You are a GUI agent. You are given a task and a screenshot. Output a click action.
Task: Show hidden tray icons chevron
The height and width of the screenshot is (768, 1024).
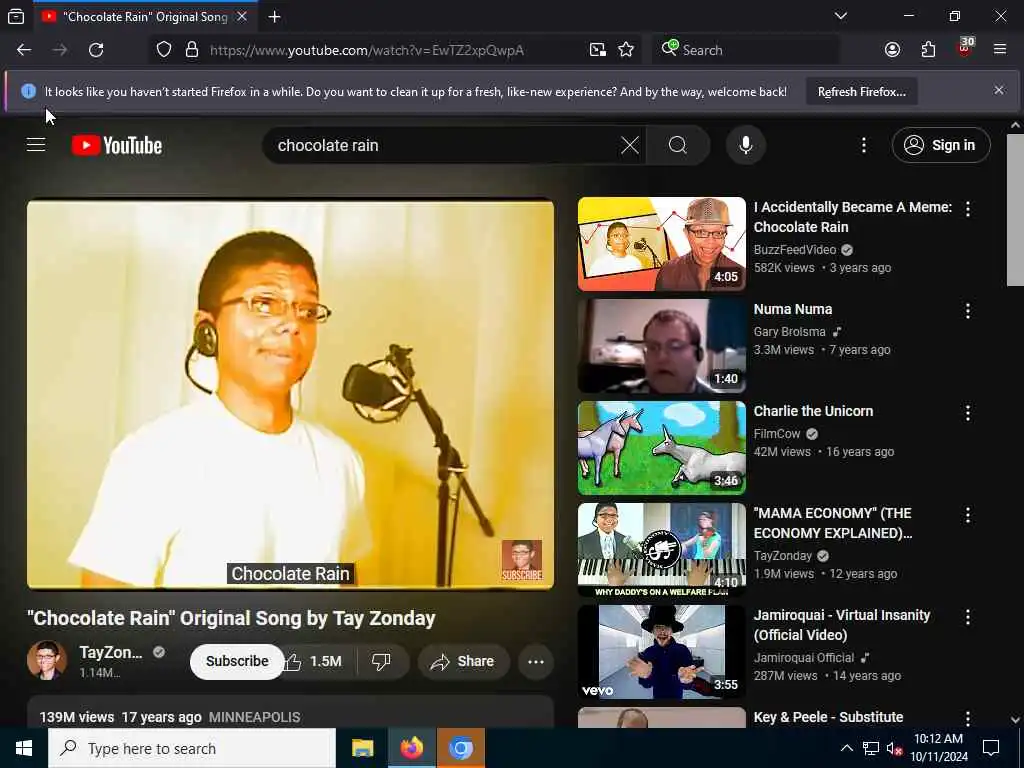(846, 748)
